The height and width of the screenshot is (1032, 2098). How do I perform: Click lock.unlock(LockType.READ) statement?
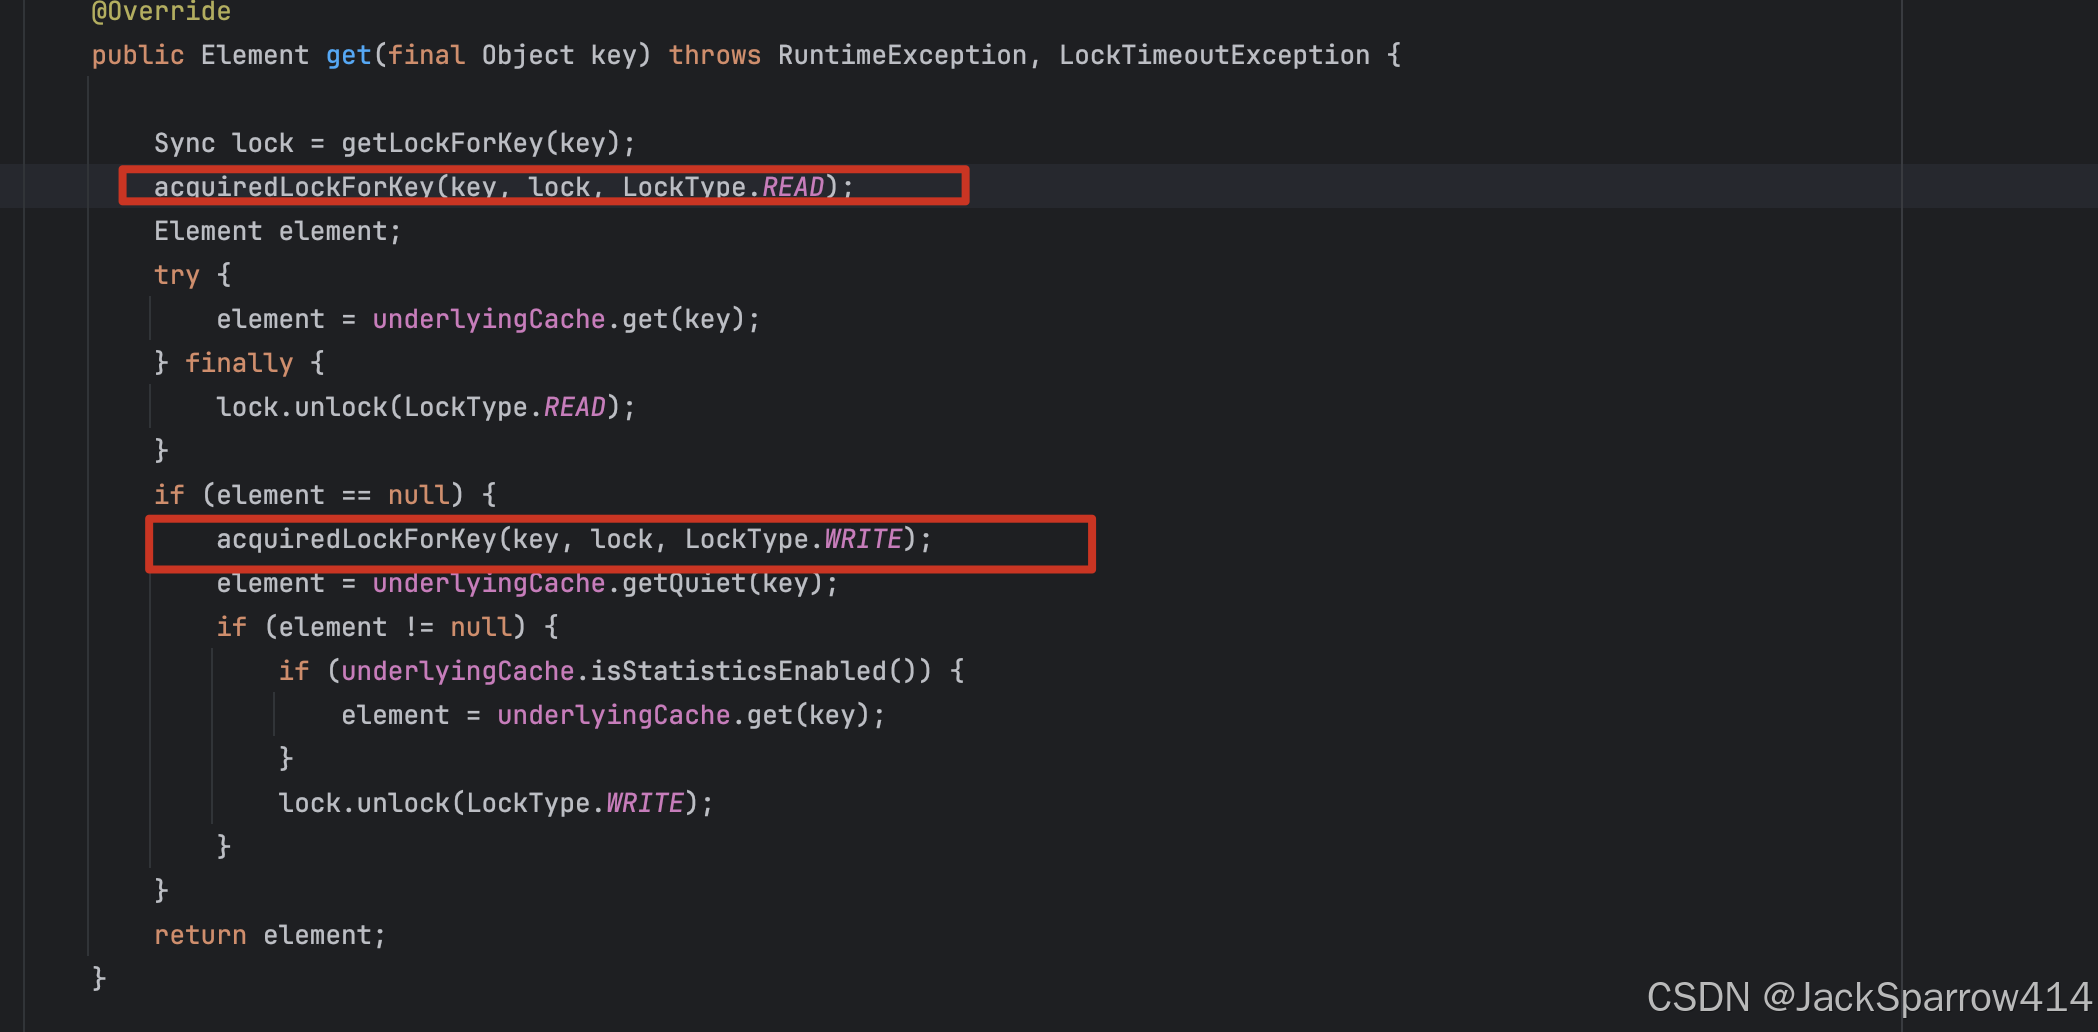425,407
